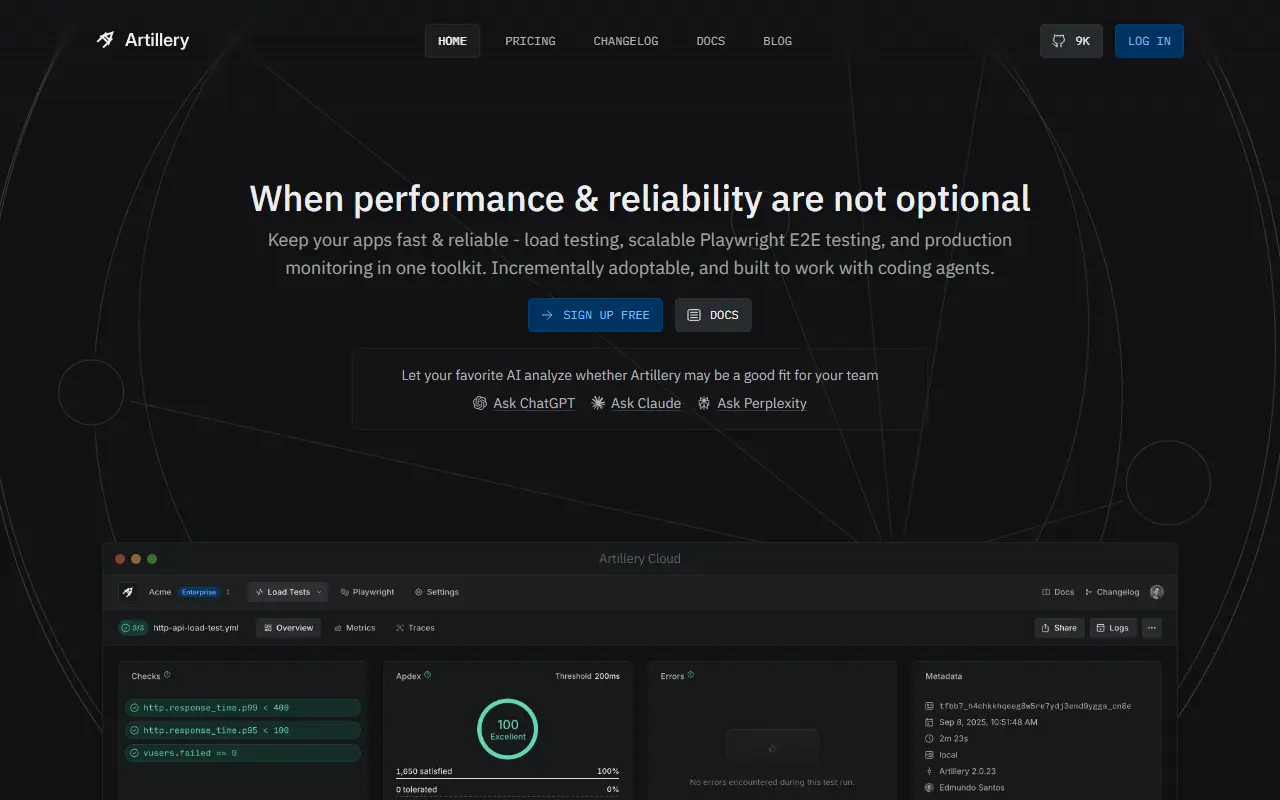The image size is (1280, 800).
Task: Switch to the Traces tab
Action: pos(415,628)
